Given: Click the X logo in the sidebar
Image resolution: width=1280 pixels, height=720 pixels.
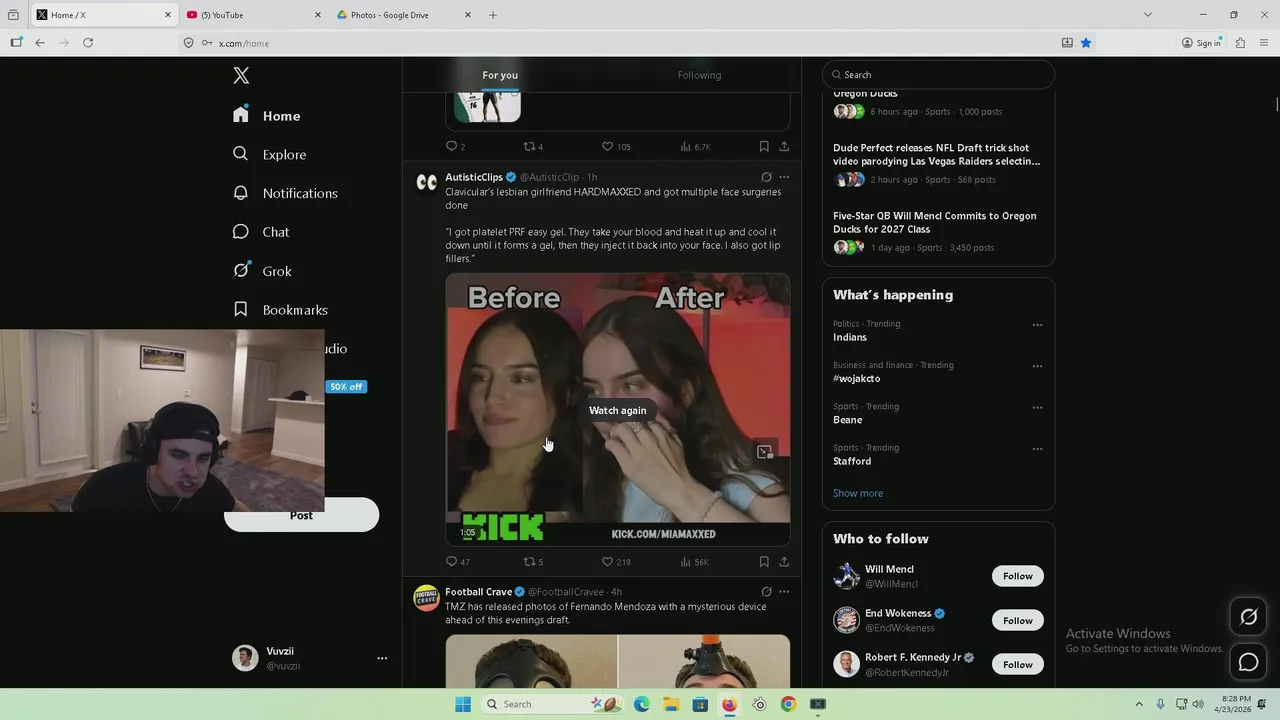Looking at the screenshot, I should tap(241, 76).
